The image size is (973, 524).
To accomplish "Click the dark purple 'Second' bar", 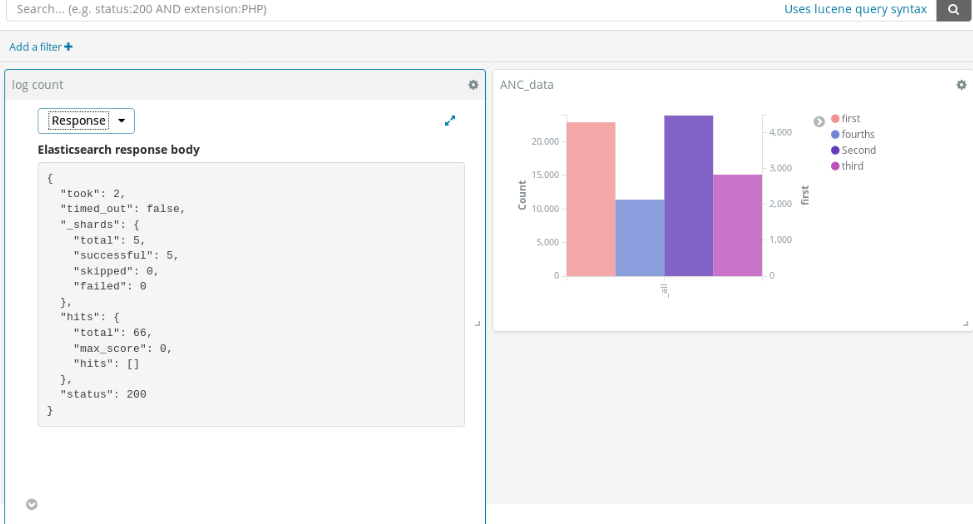I will click(x=688, y=196).
